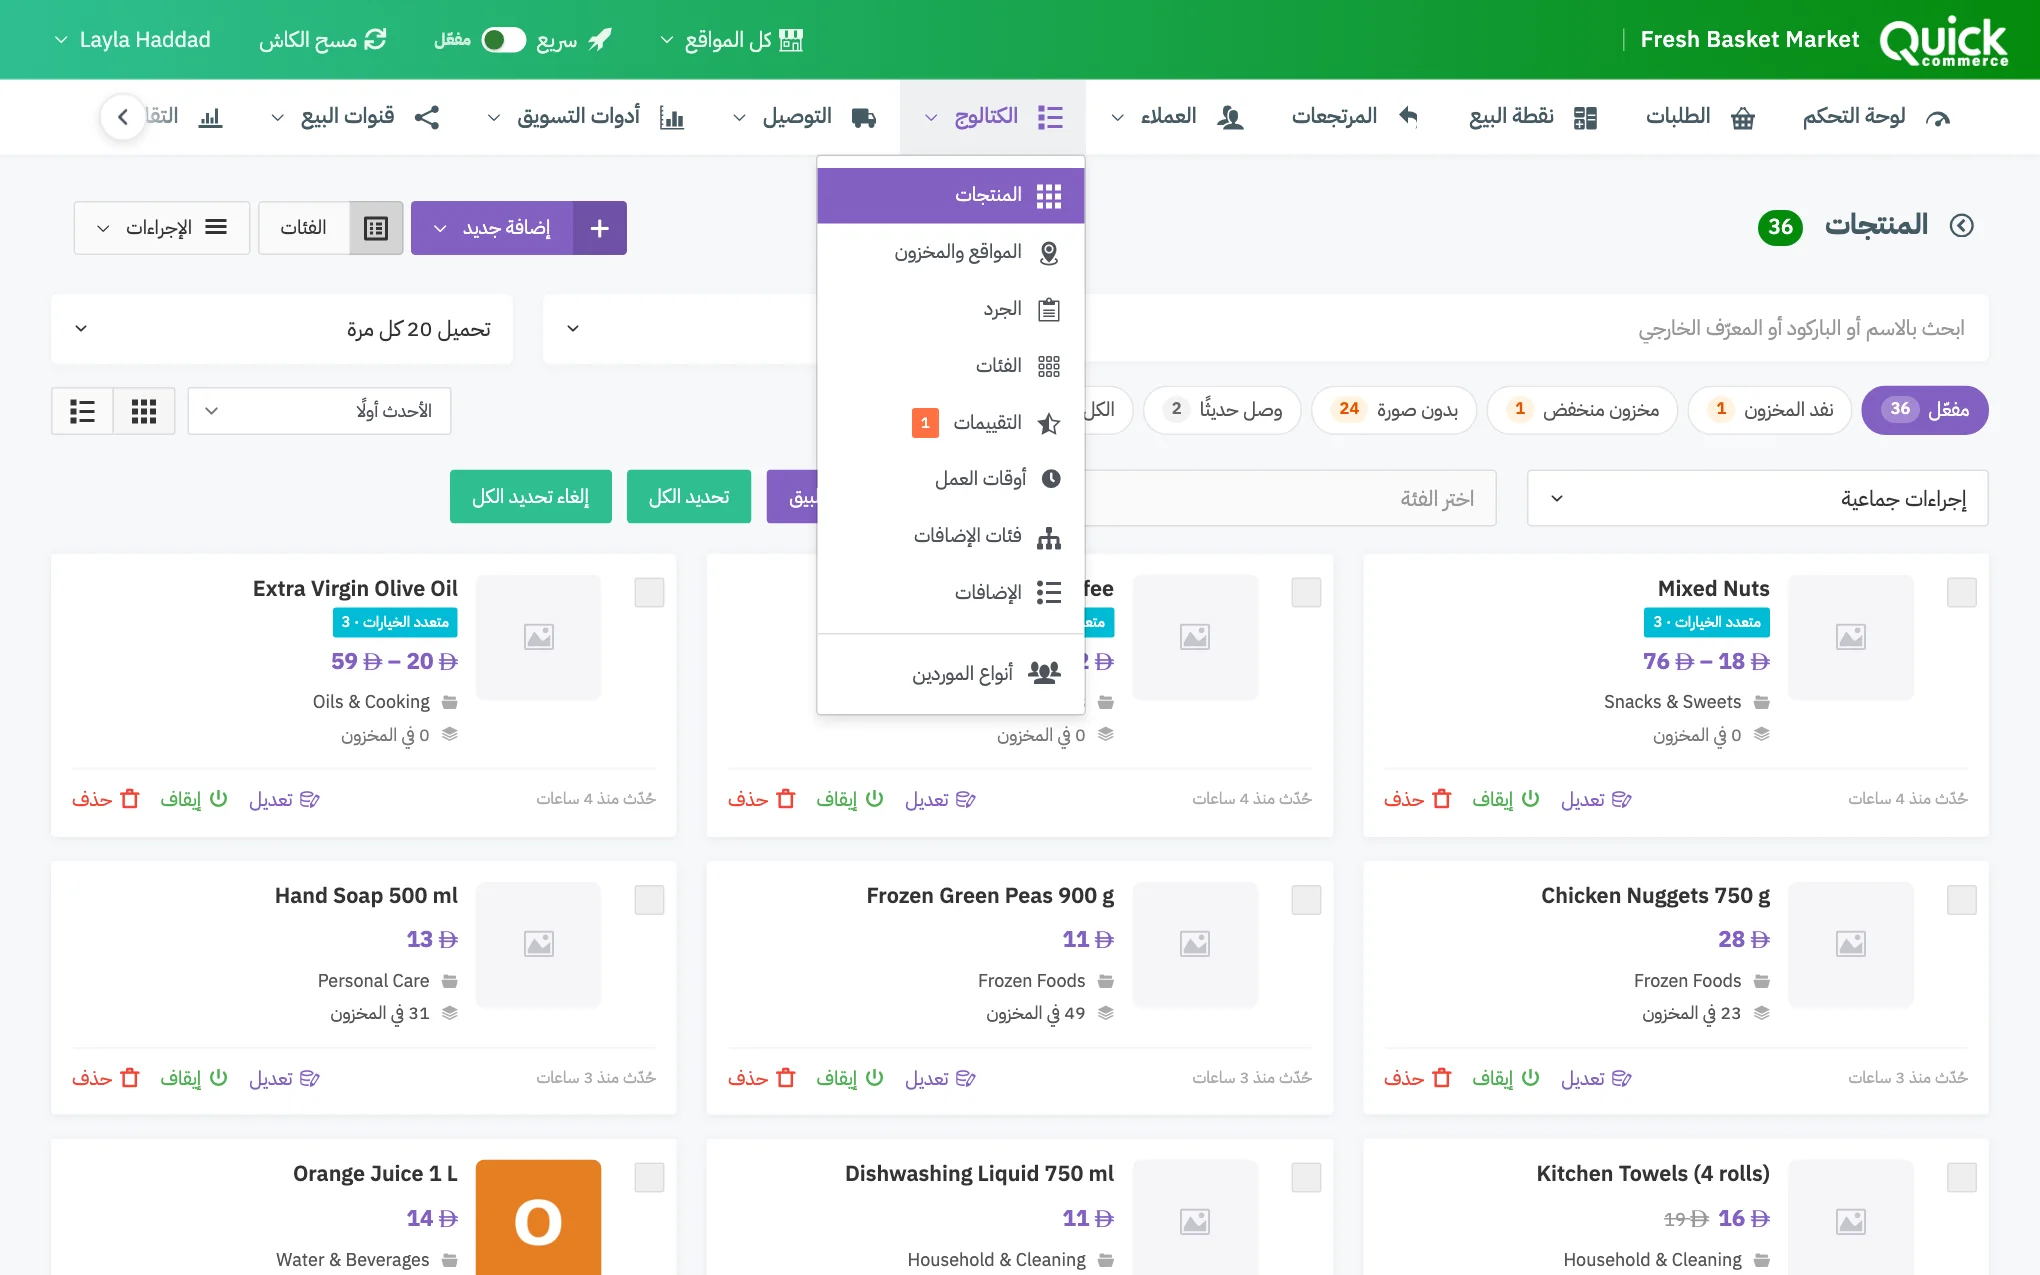Open the Layla Haddad user menu
Image resolution: width=2040 pixels, height=1275 pixels.
(x=132, y=40)
